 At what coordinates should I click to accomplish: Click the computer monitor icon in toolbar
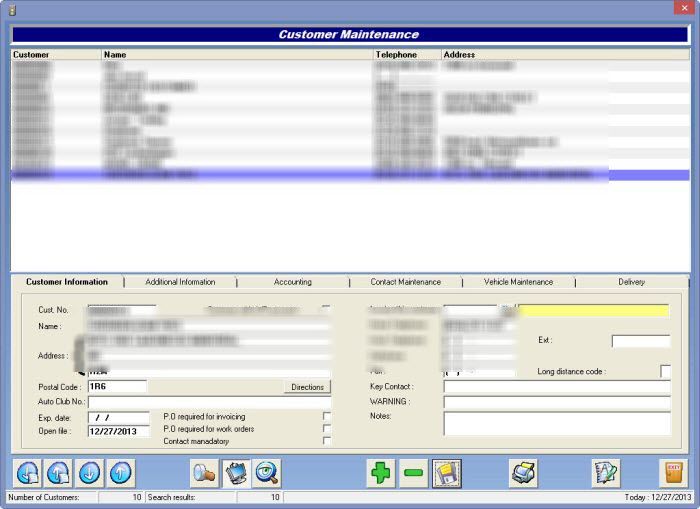pyautogui.click(x=236, y=473)
